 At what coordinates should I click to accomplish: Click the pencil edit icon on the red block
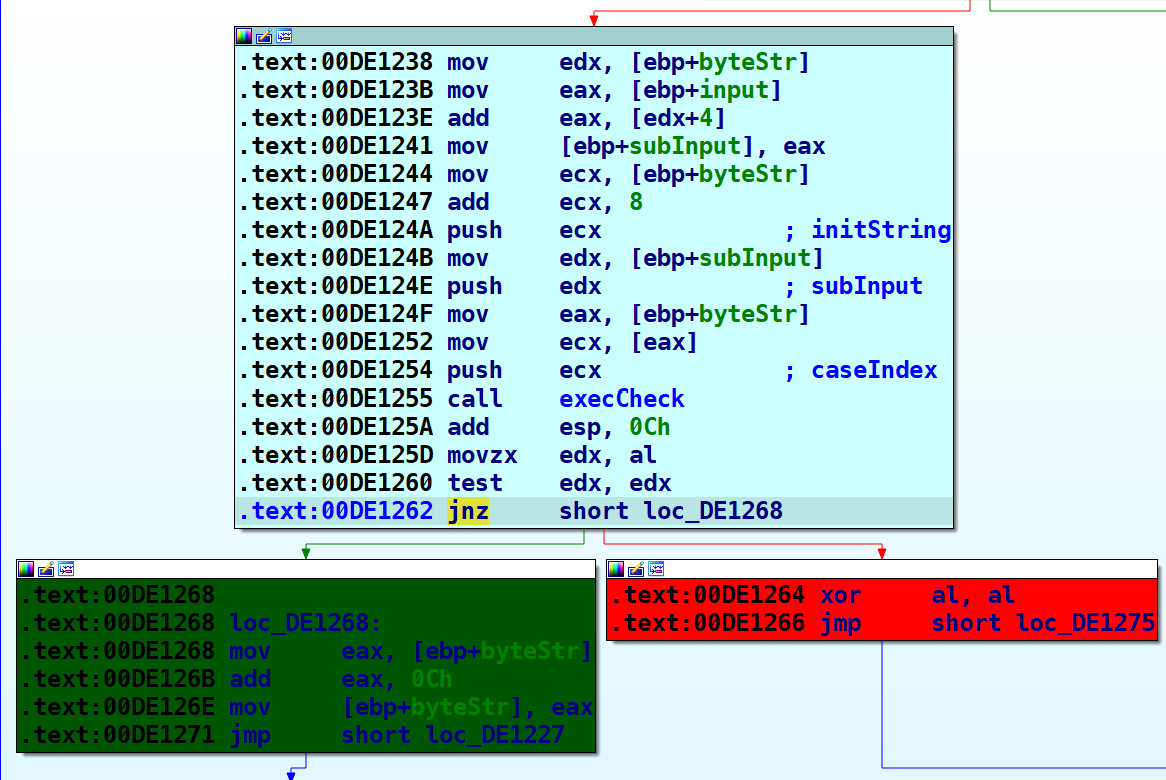click(636, 569)
